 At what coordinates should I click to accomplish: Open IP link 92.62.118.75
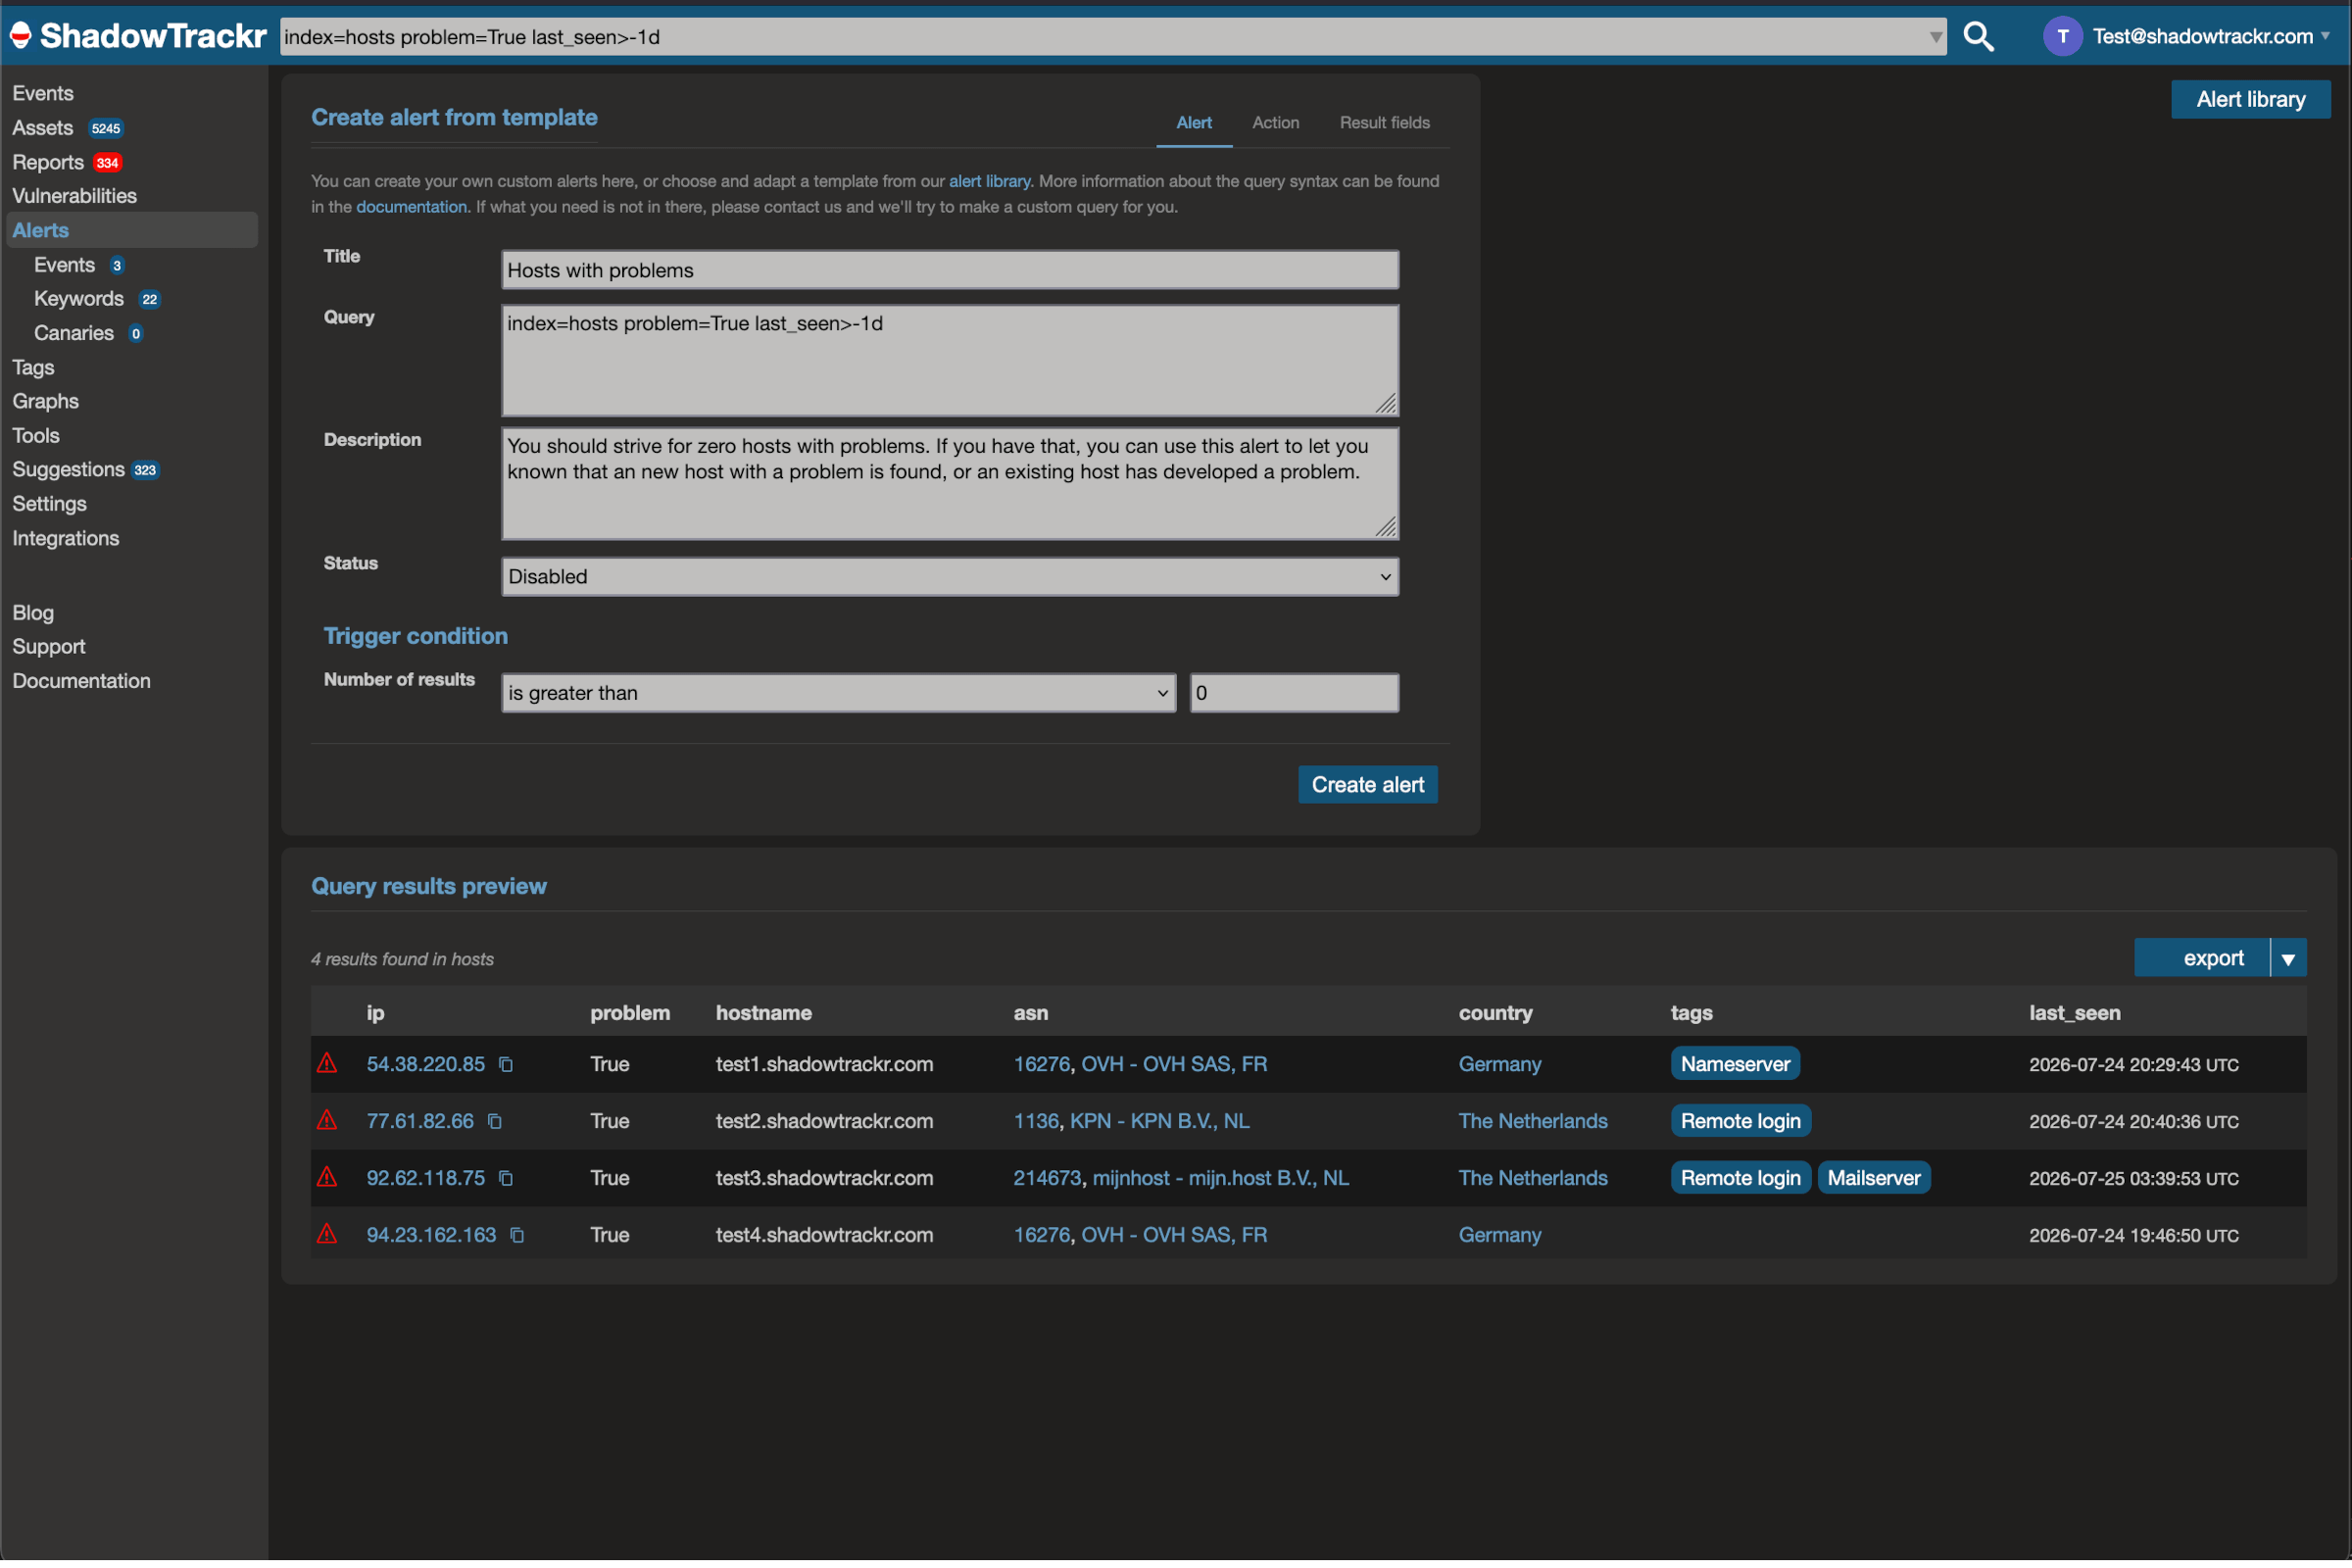(x=426, y=1178)
